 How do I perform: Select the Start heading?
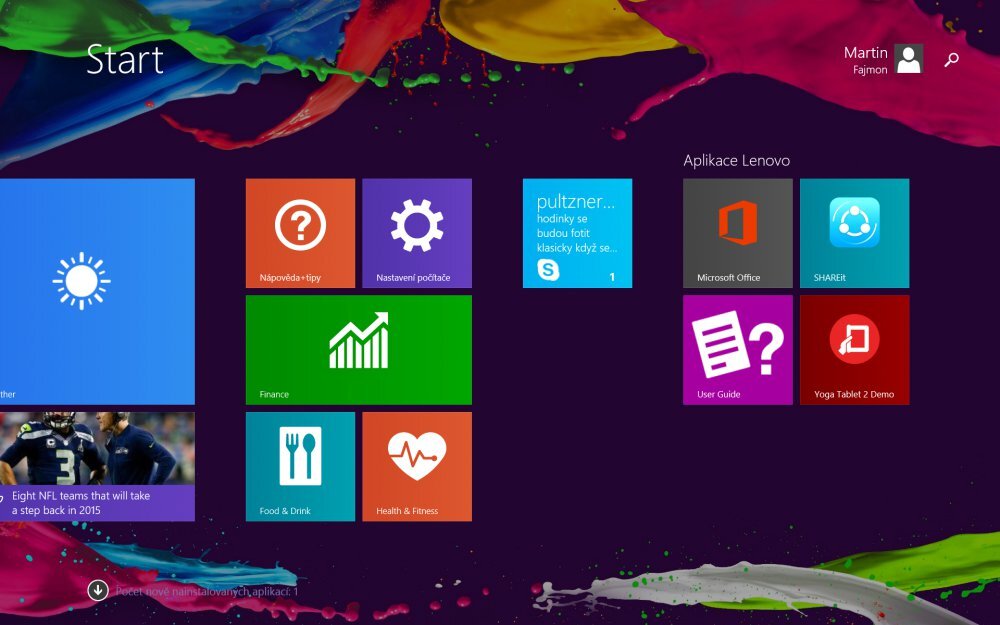(x=124, y=60)
